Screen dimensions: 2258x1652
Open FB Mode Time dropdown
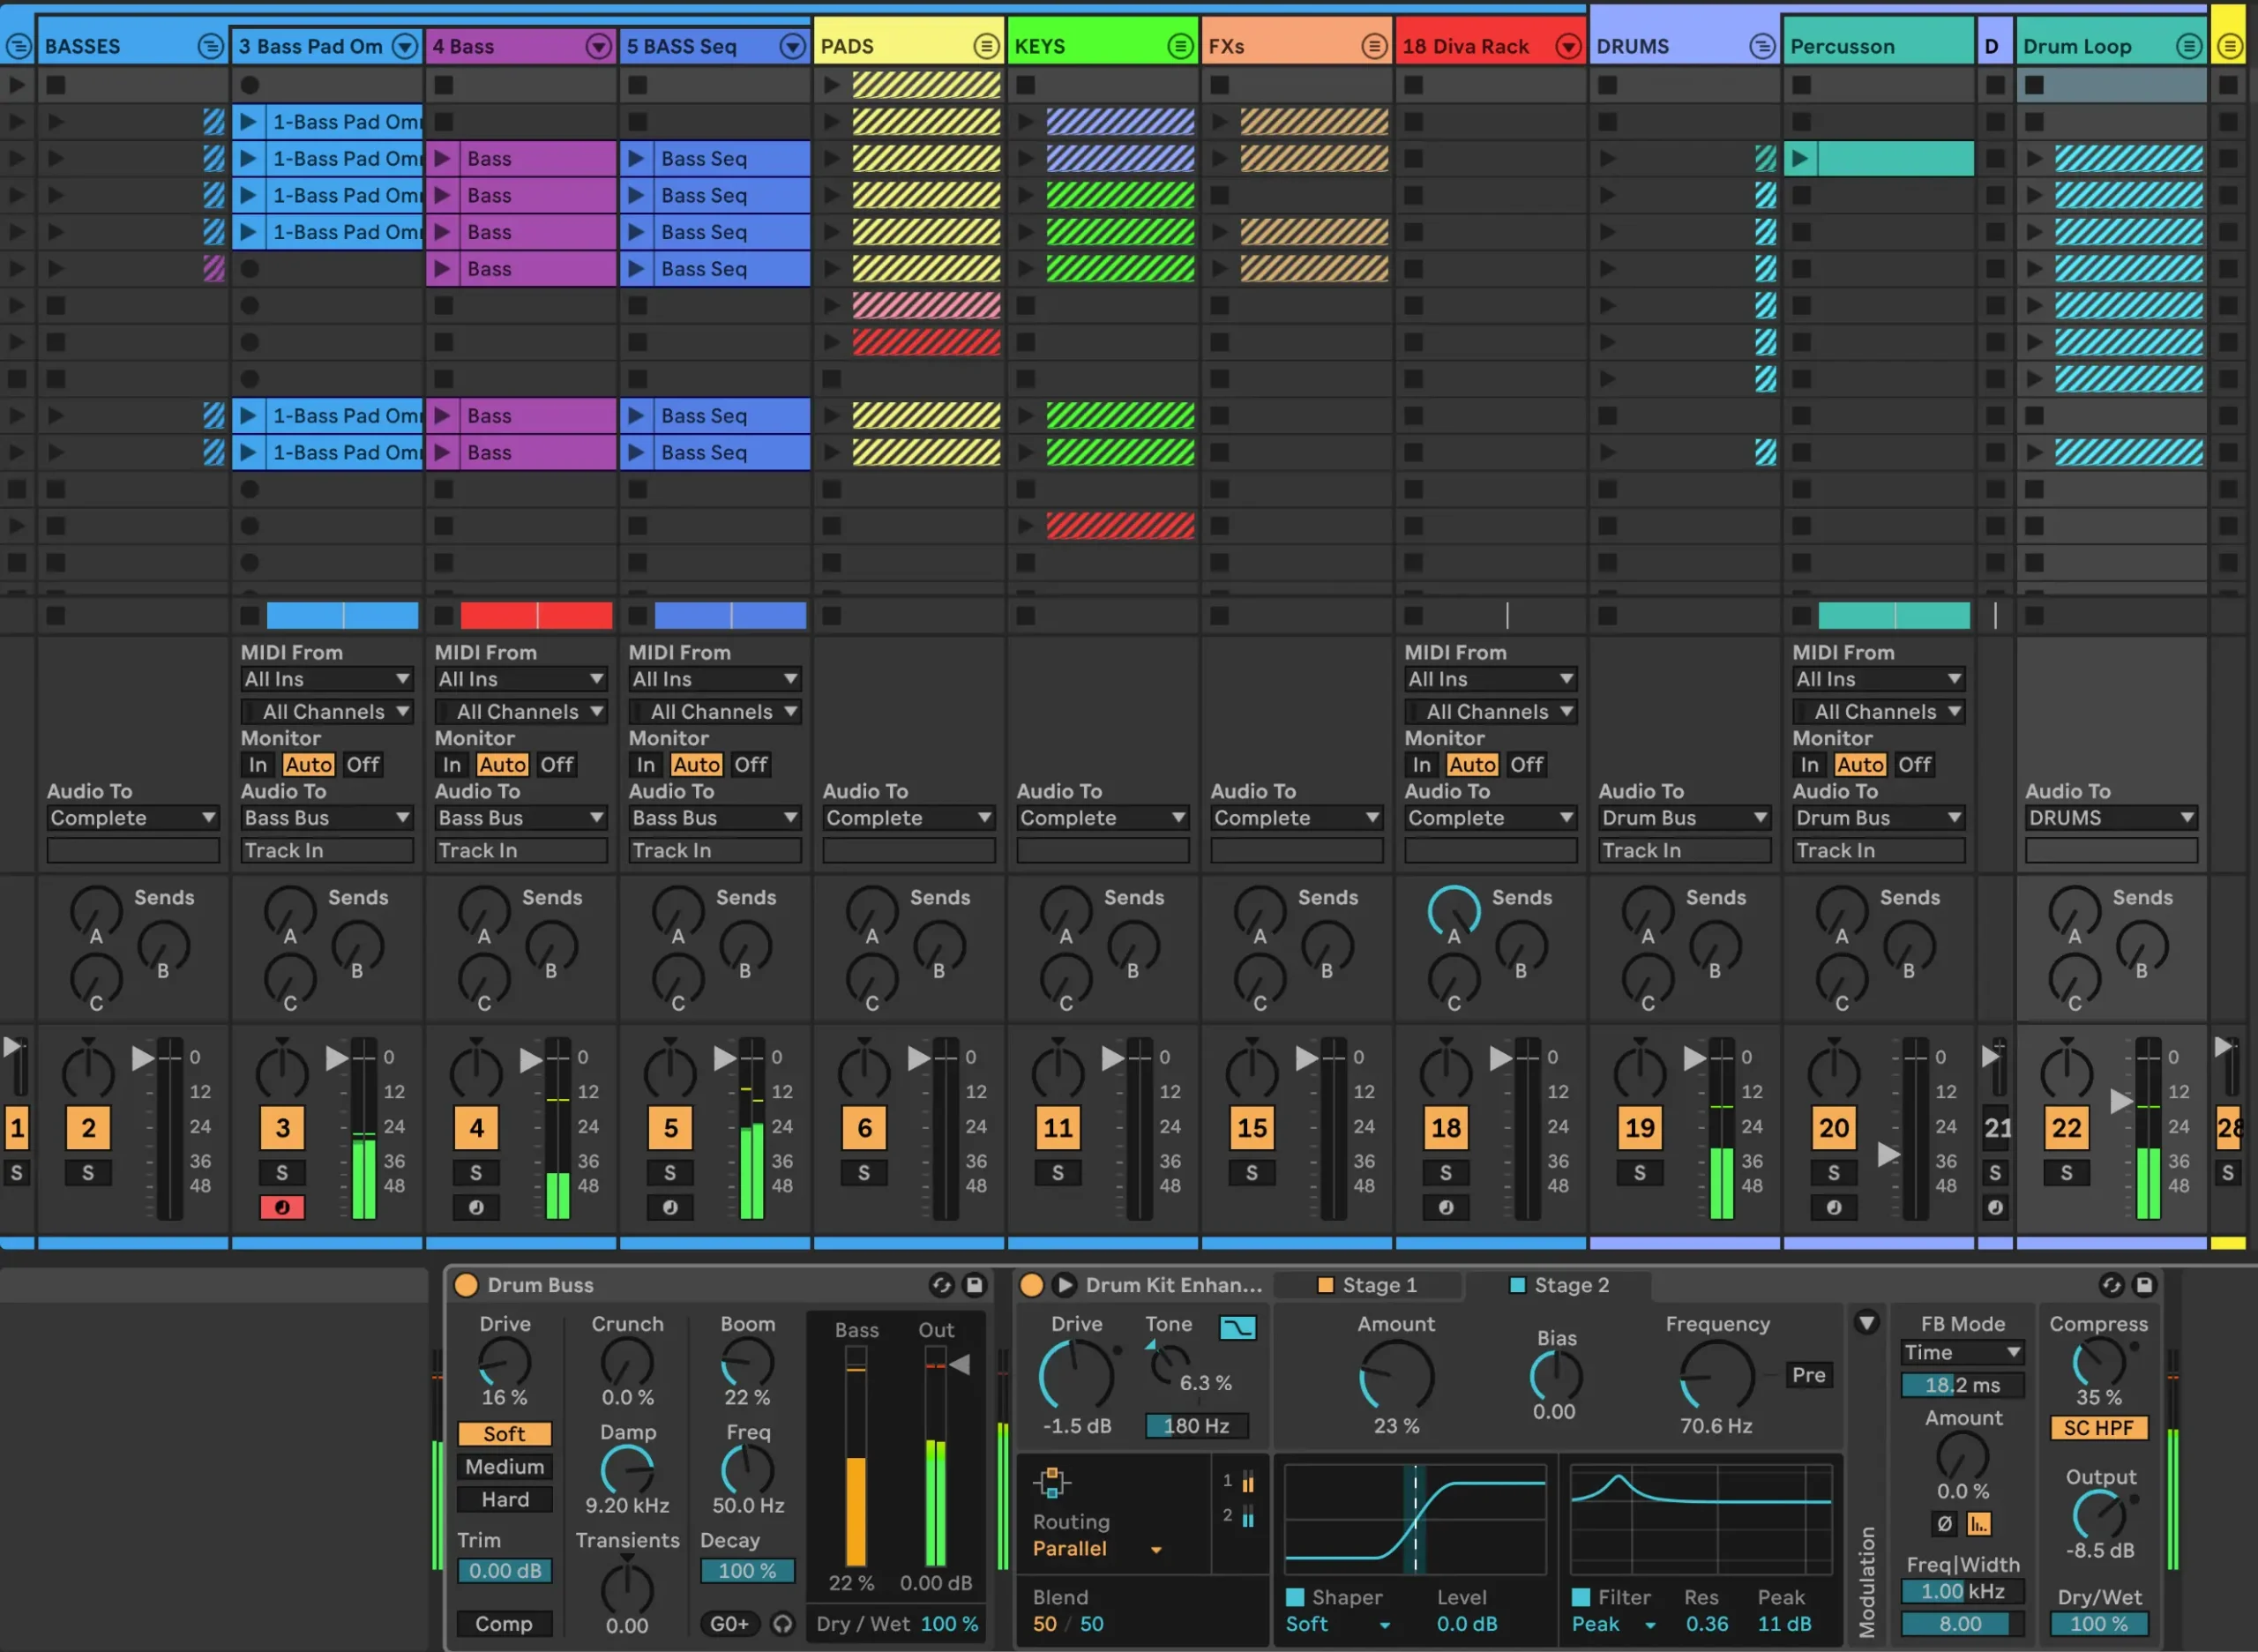pos(1962,1353)
